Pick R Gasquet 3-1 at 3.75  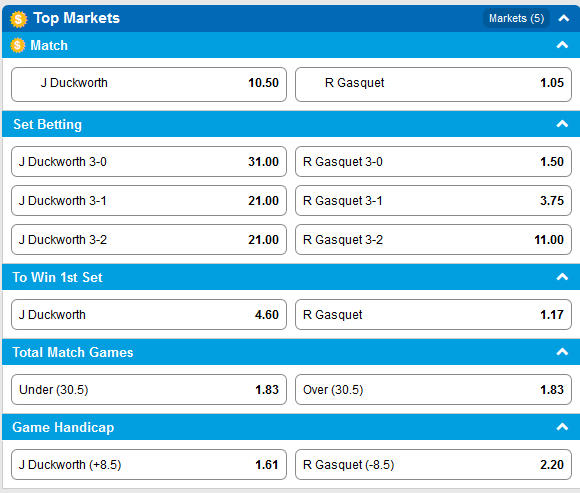click(433, 200)
